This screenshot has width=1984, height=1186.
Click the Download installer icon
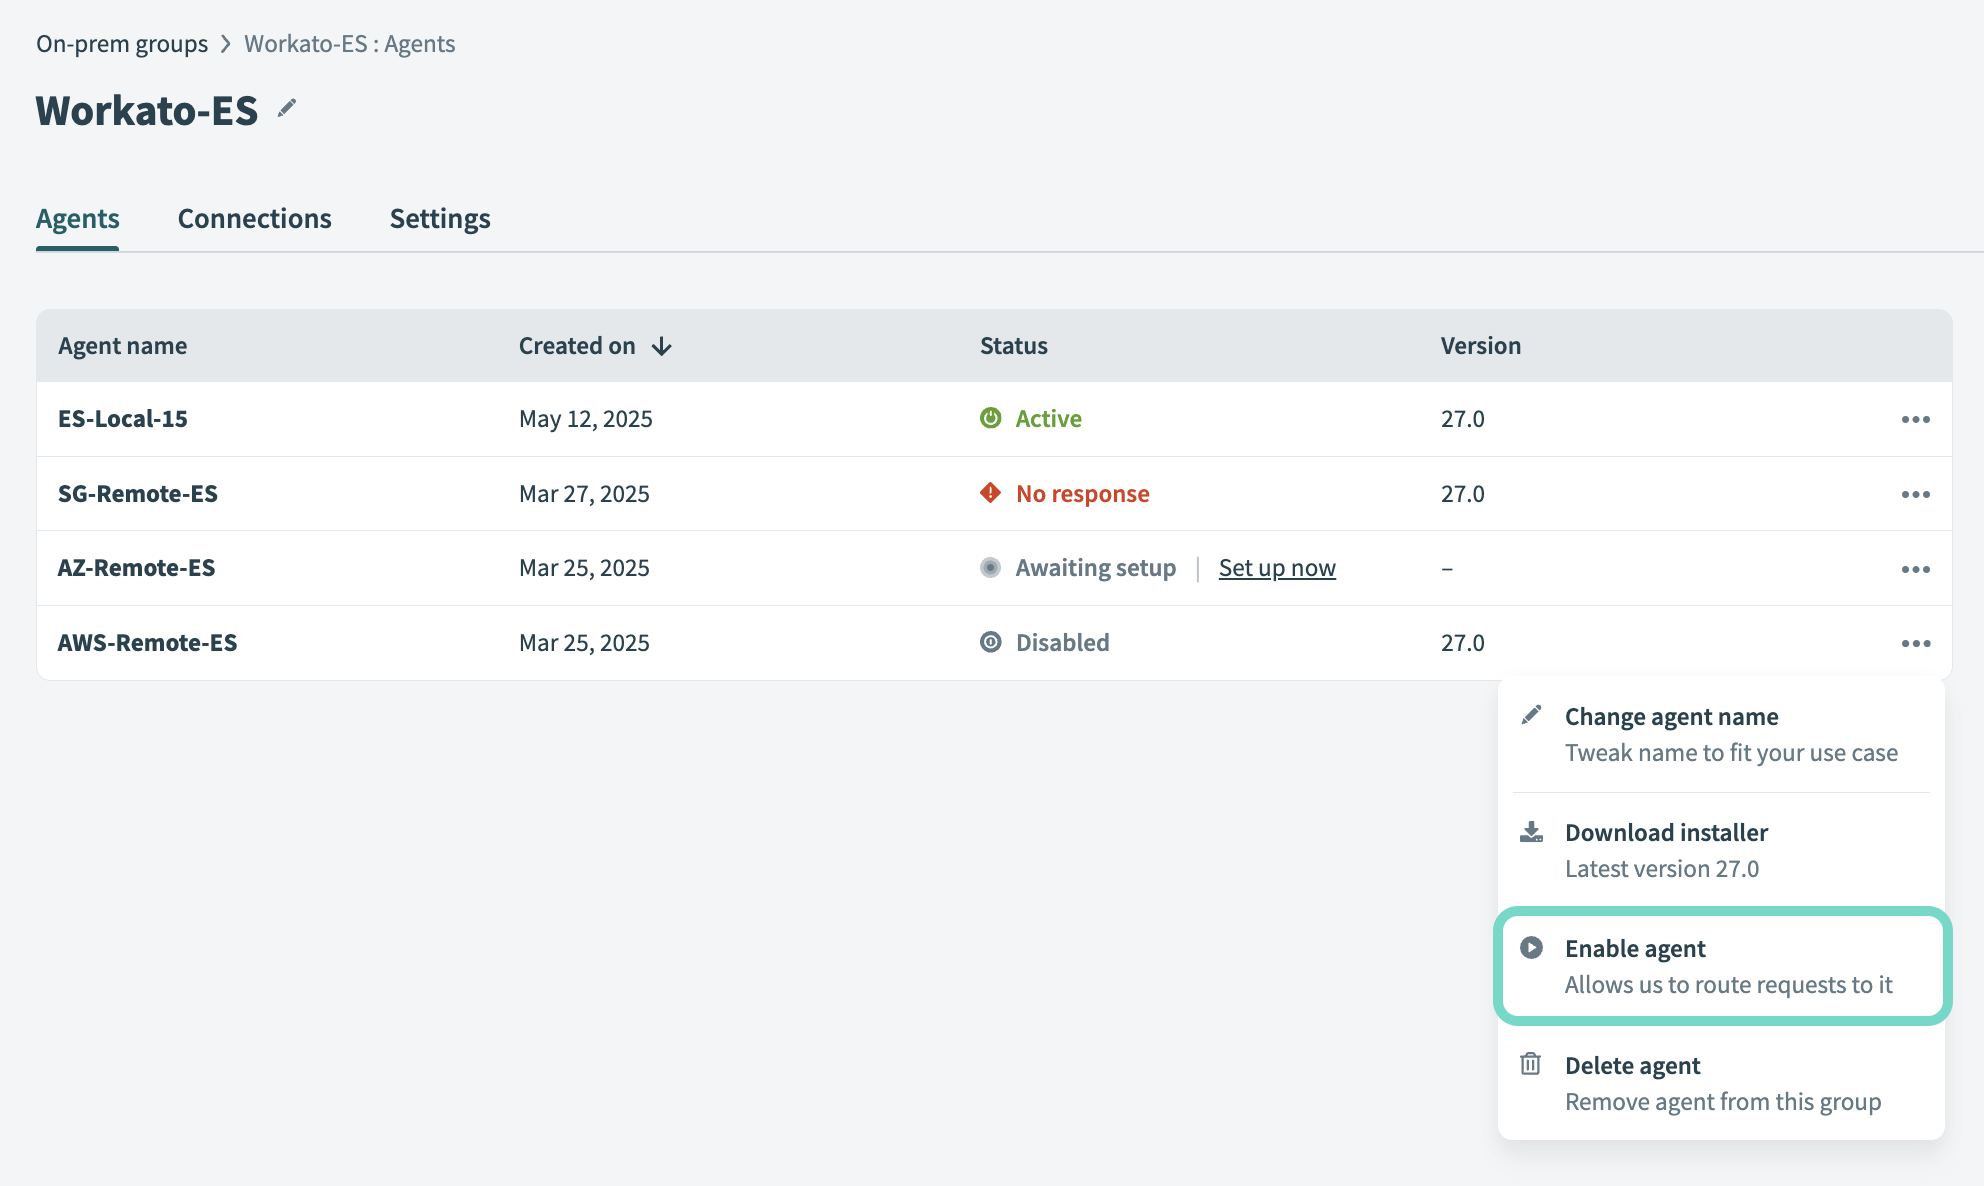pyautogui.click(x=1531, y=832)
